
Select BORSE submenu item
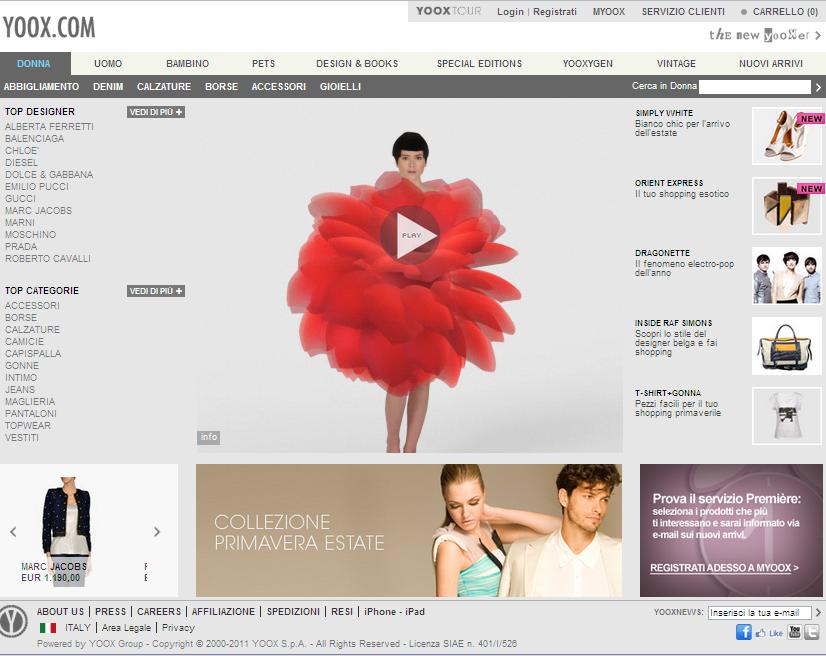(221, 86)
